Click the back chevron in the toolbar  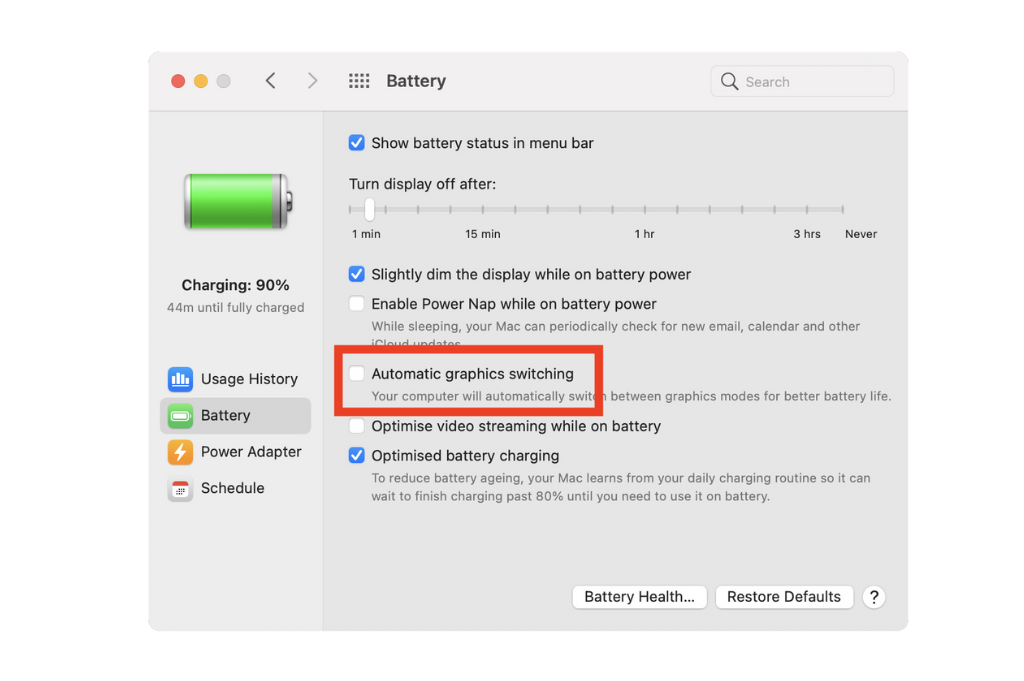pyautogui.click(x=270, y=81)
